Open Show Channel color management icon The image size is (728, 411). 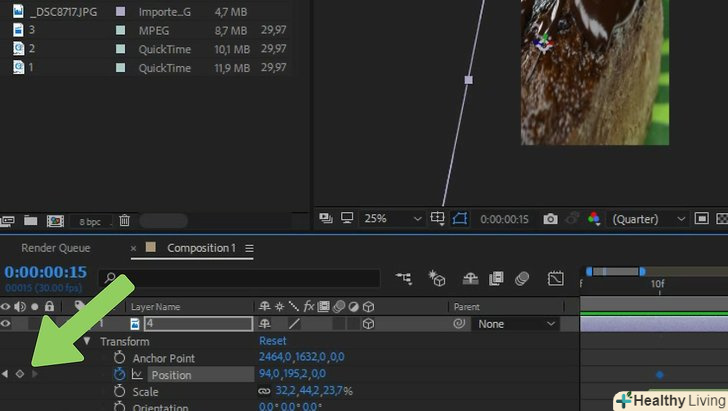tap(595, 218)
